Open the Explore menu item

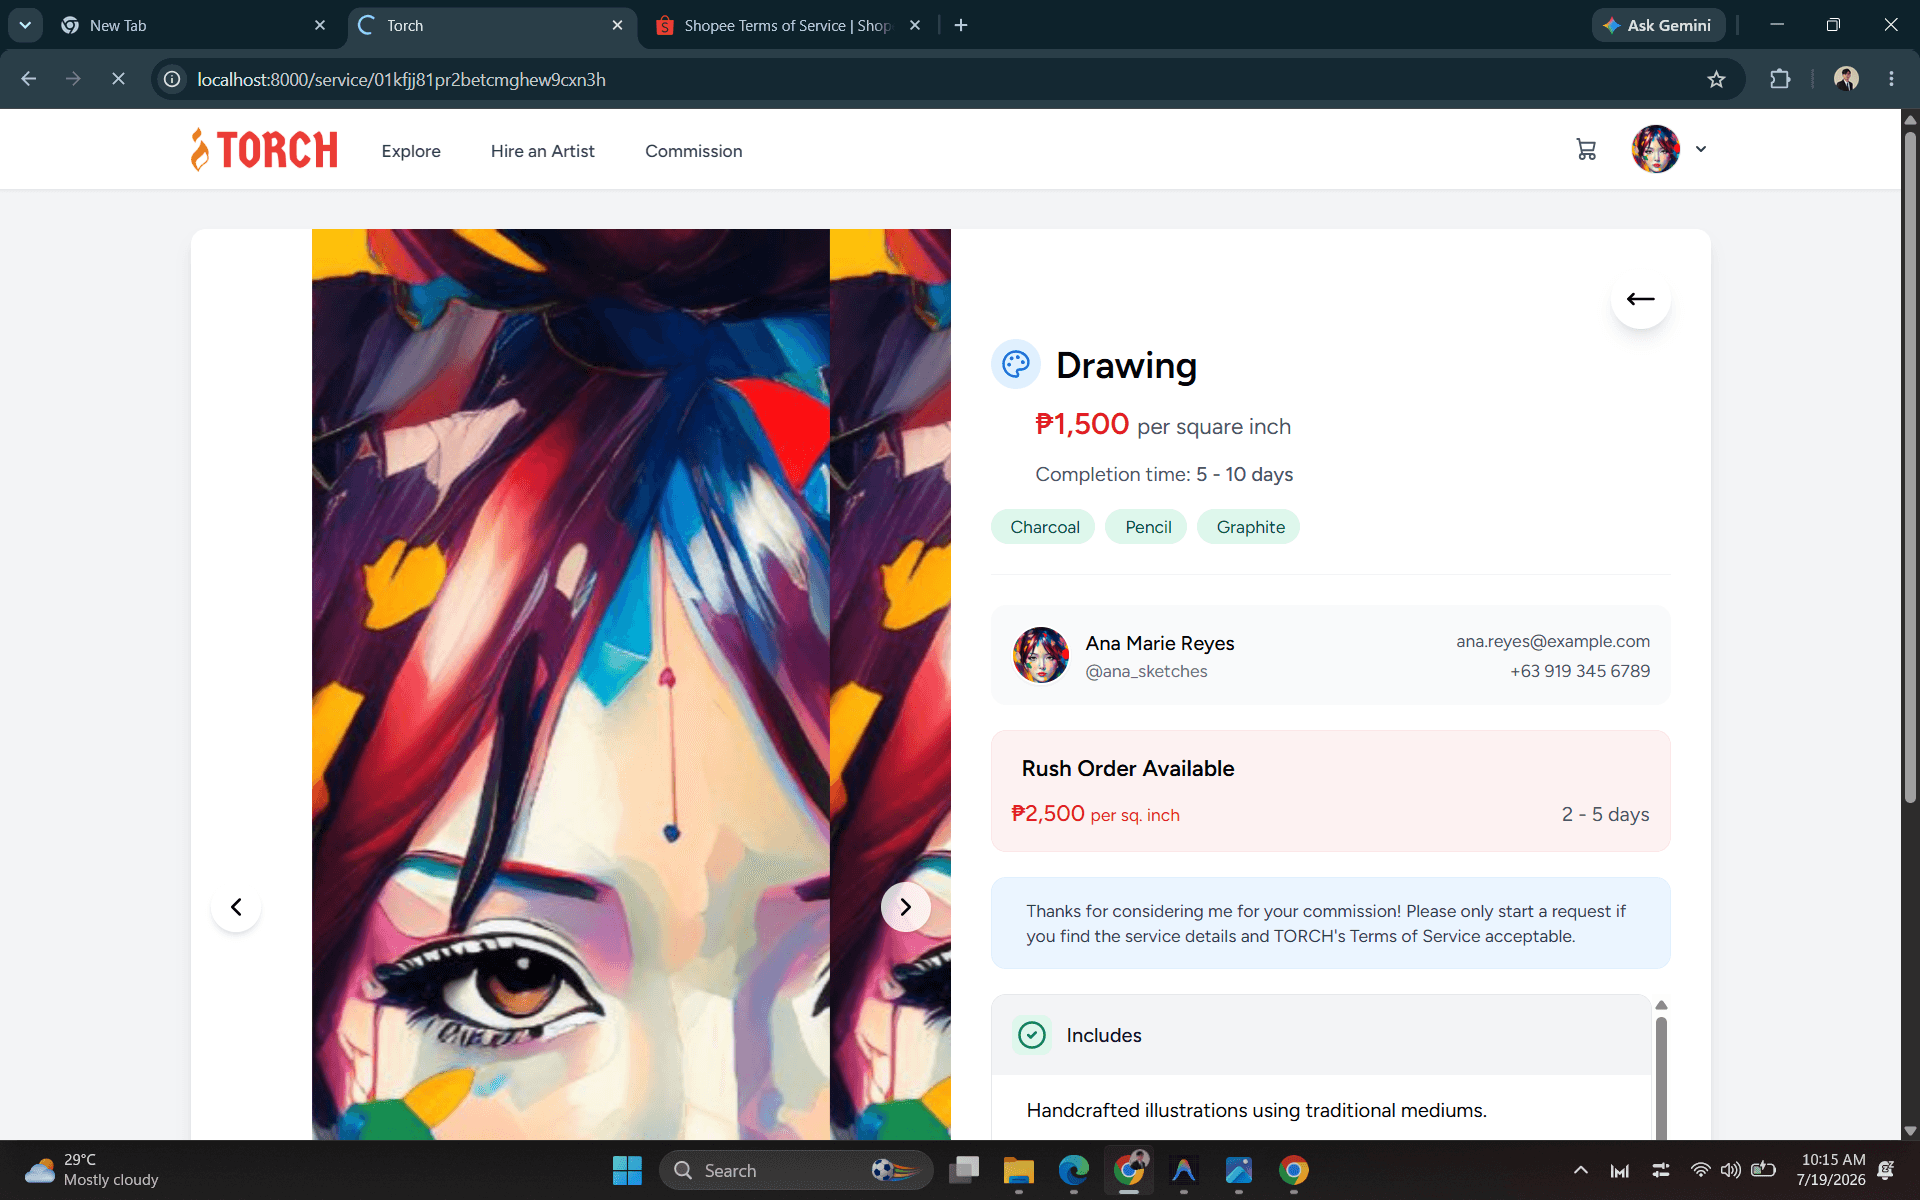pos(411,151)
